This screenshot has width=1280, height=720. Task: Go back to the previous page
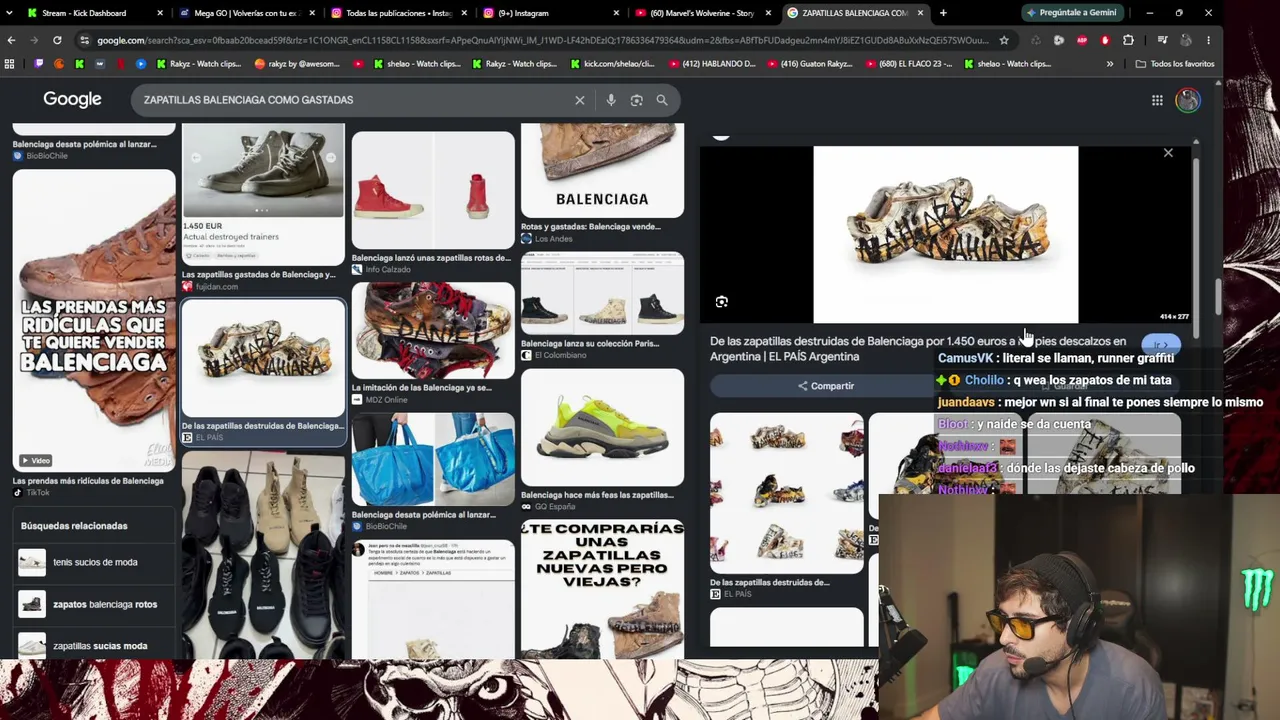tap(11, 40)
